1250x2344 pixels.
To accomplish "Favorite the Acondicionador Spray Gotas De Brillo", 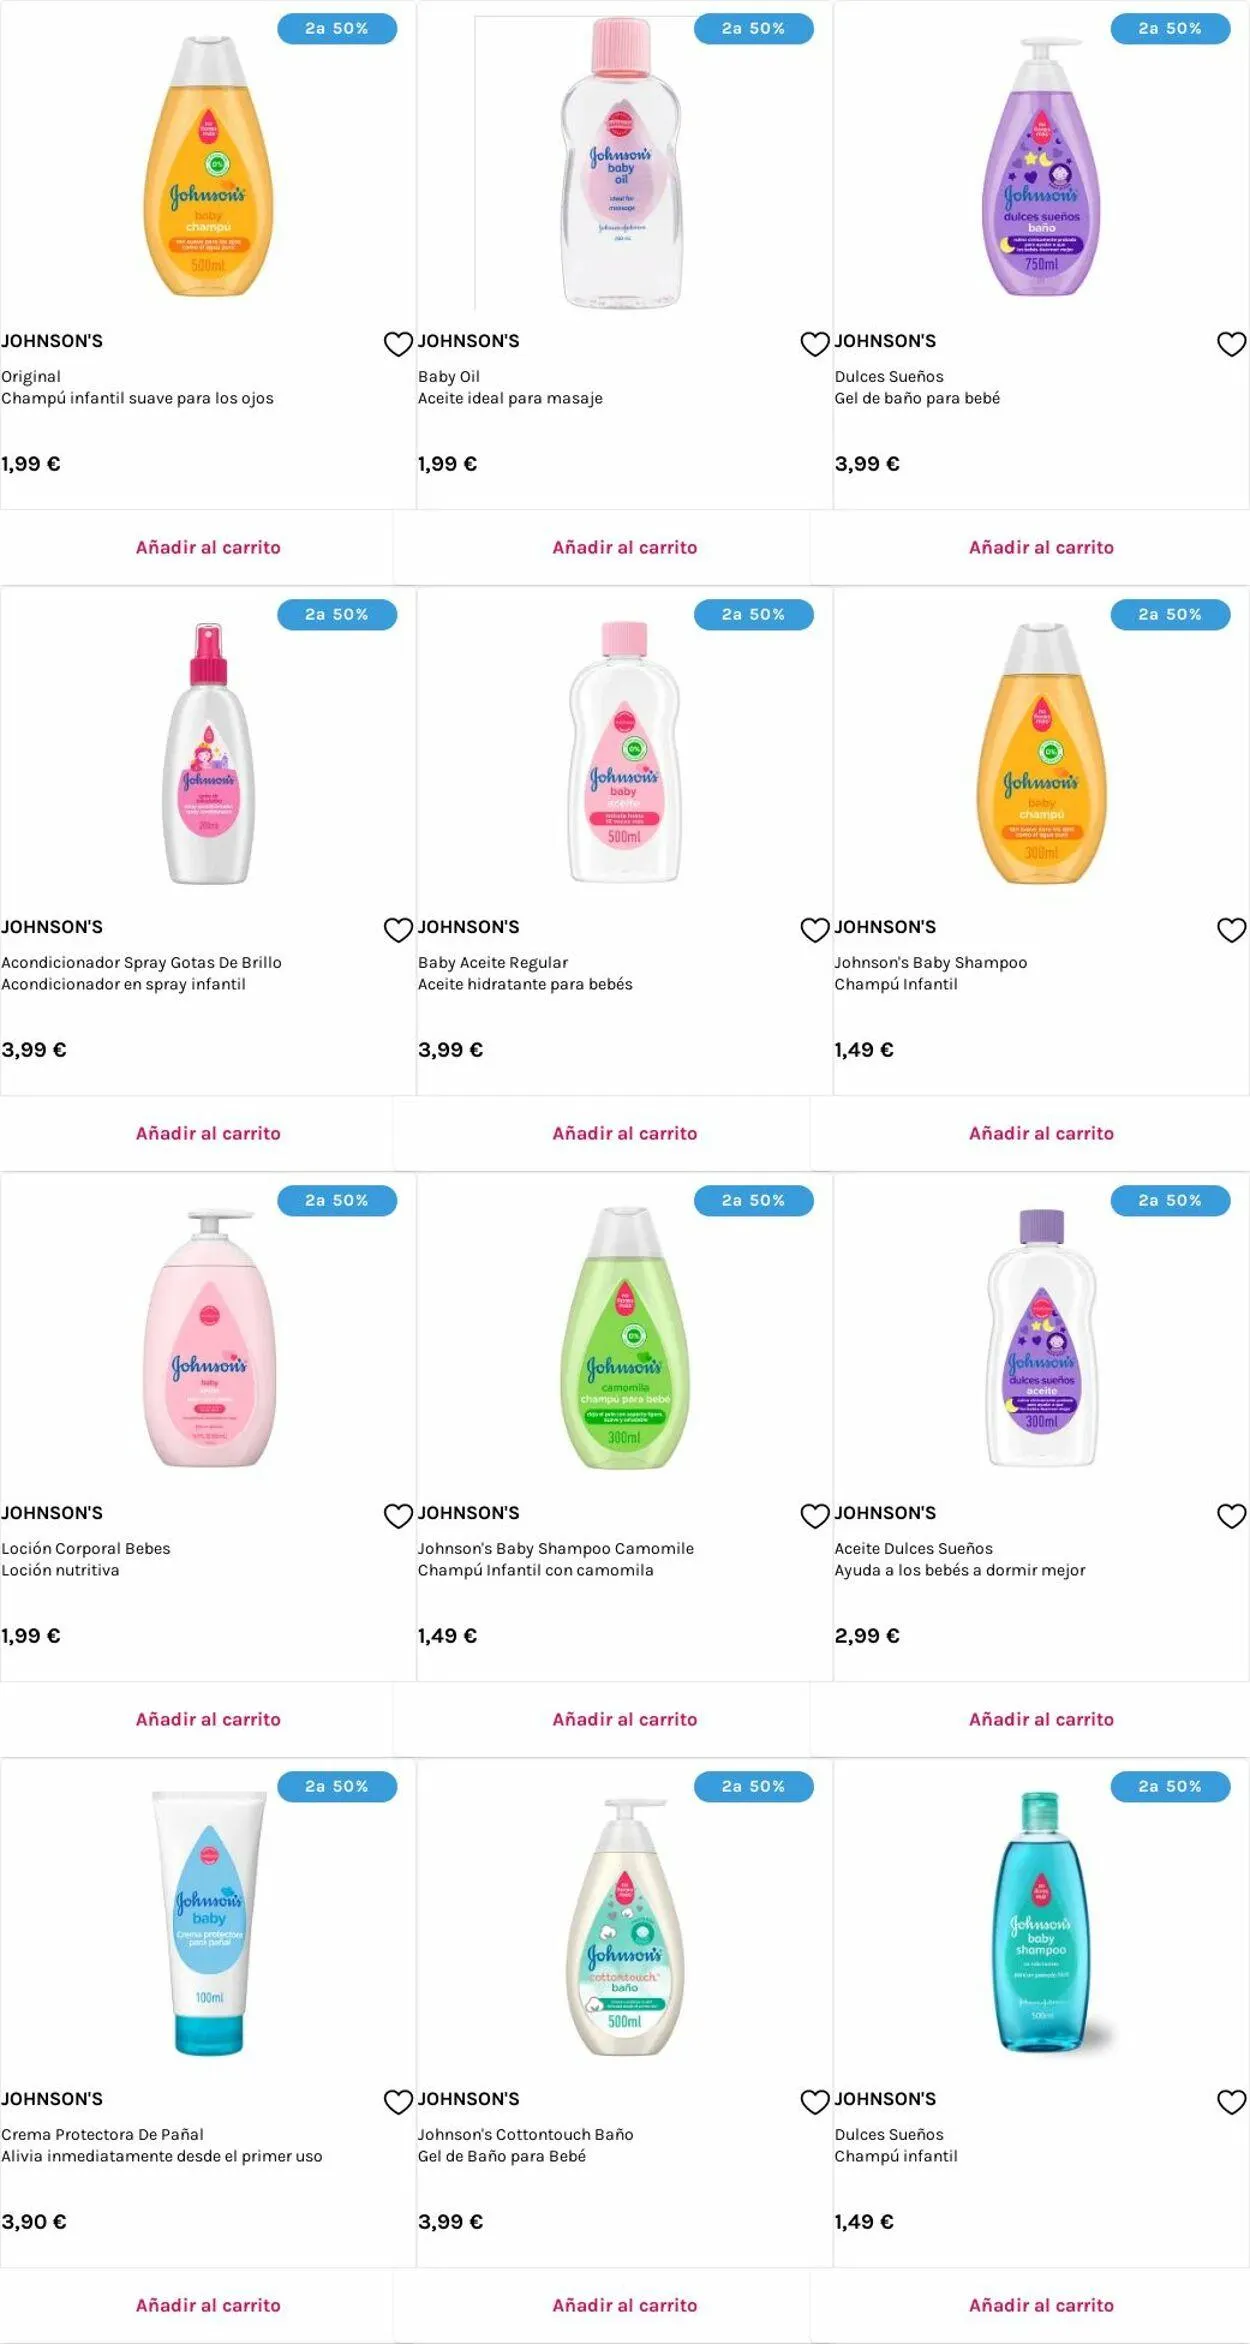I will point(398,930).
